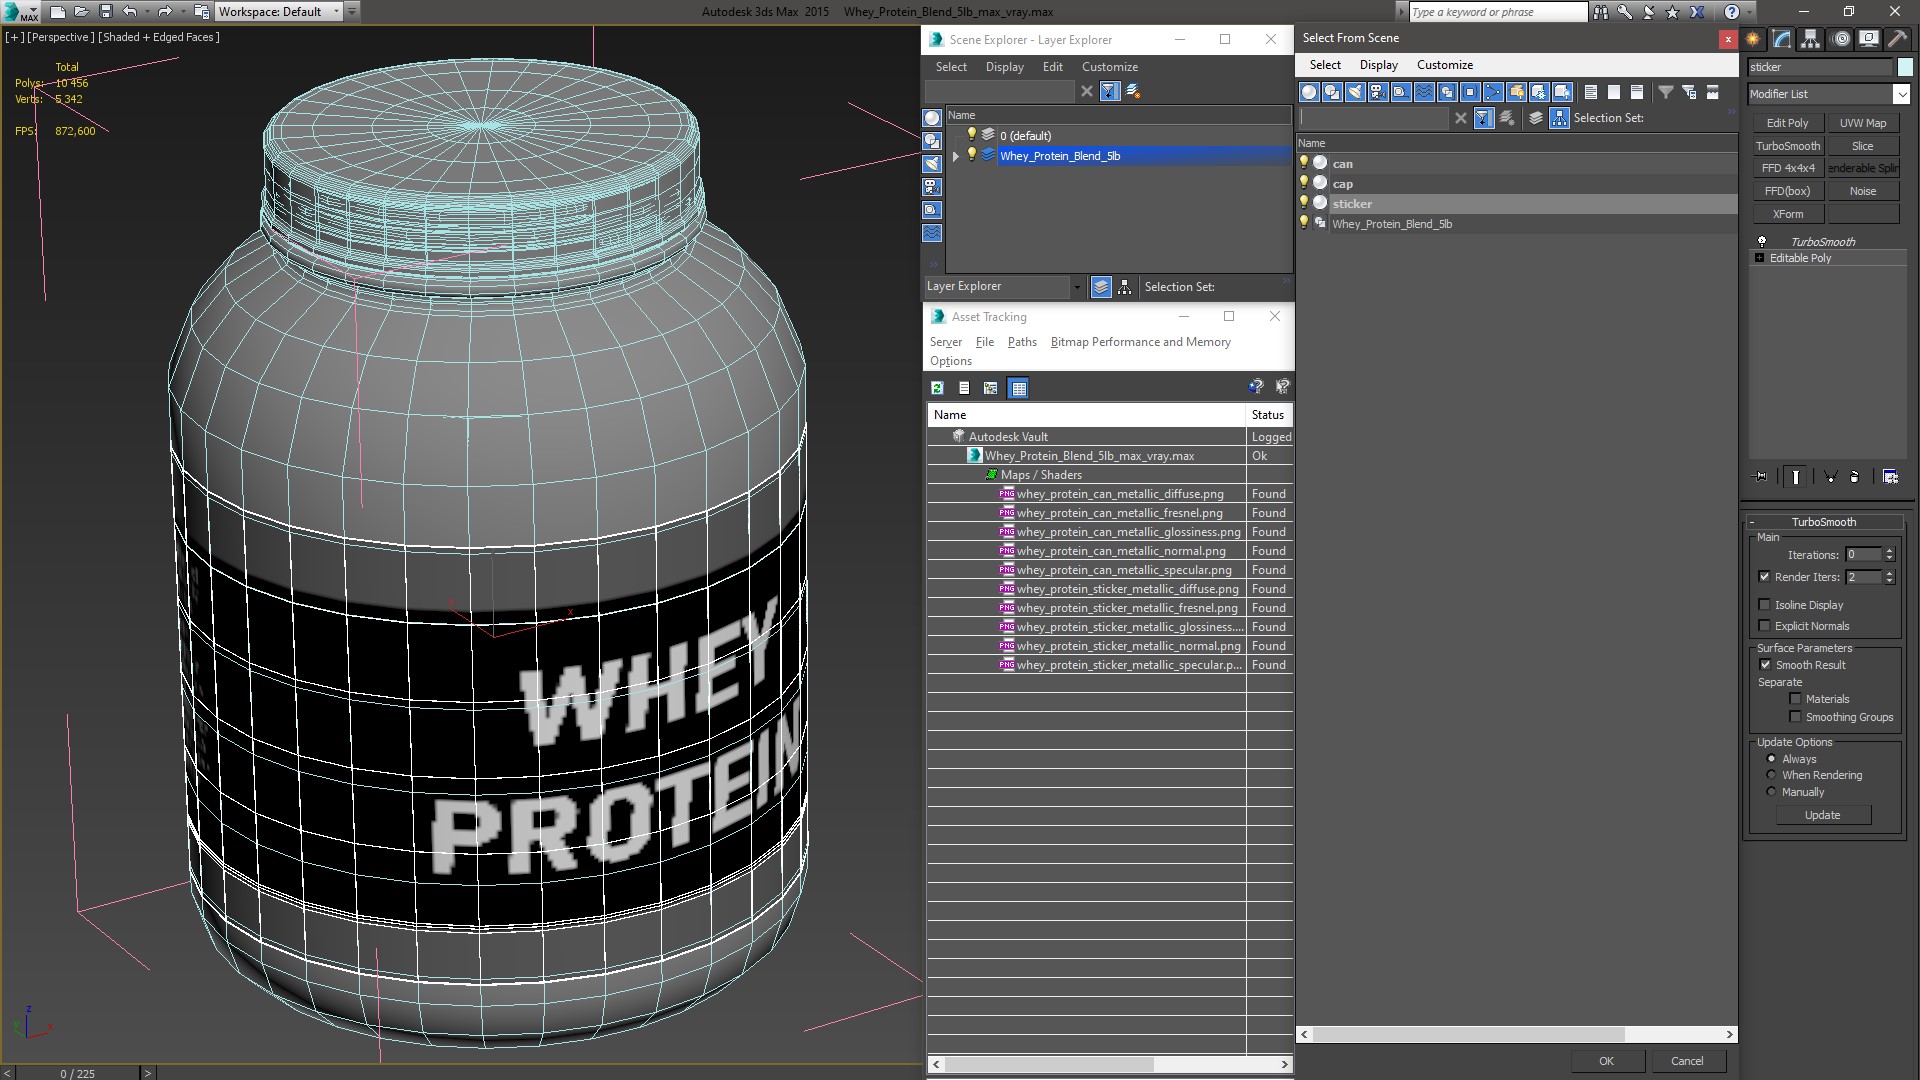Click Sort by Layer icon in Select From Scene
Viewport: 1920px width, 1080px height.
click(1536, 118)
